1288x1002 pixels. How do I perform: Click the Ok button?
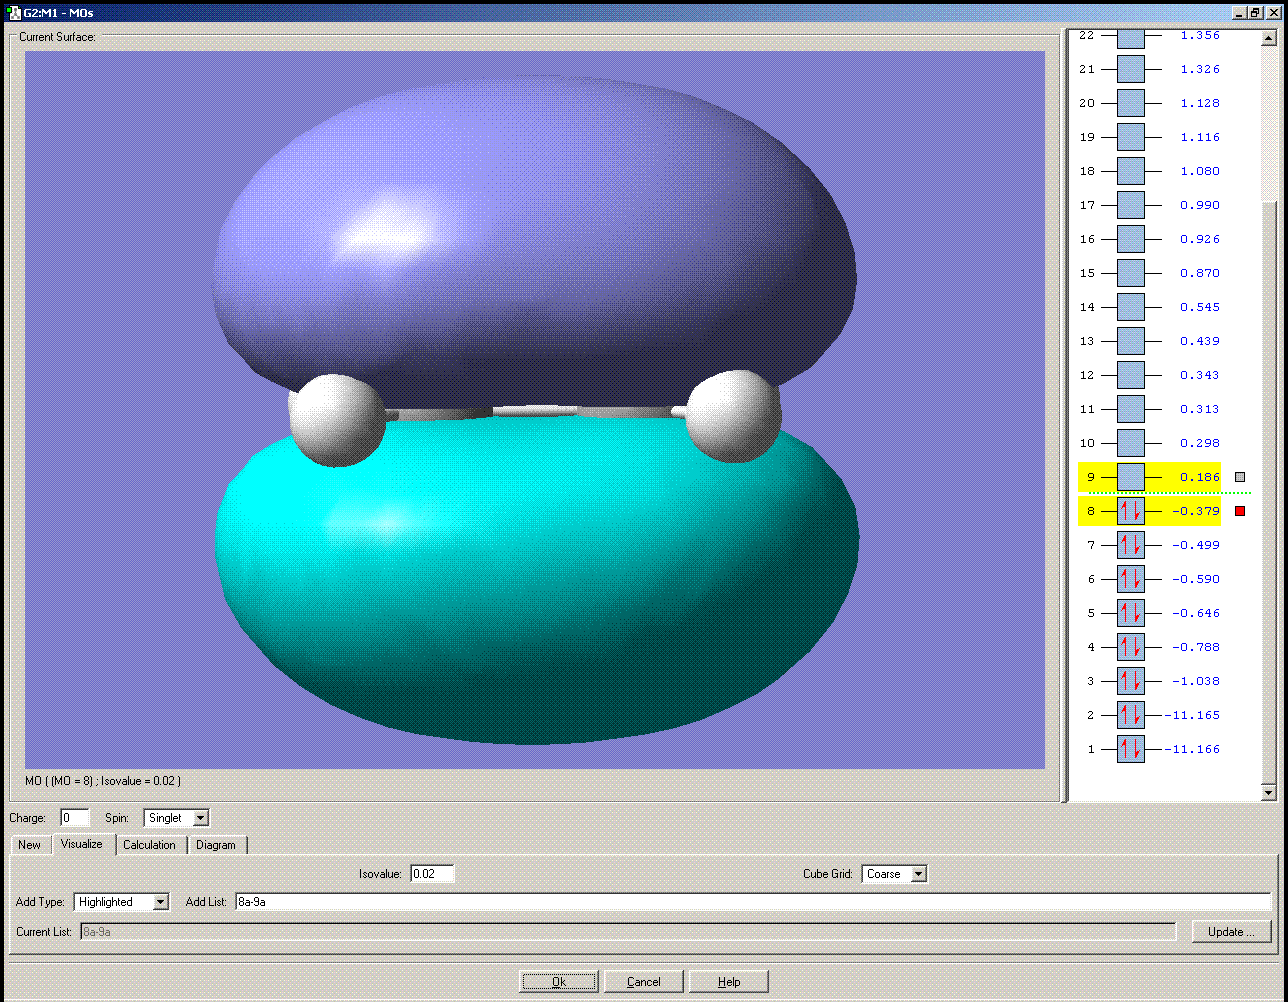point(558,981)
